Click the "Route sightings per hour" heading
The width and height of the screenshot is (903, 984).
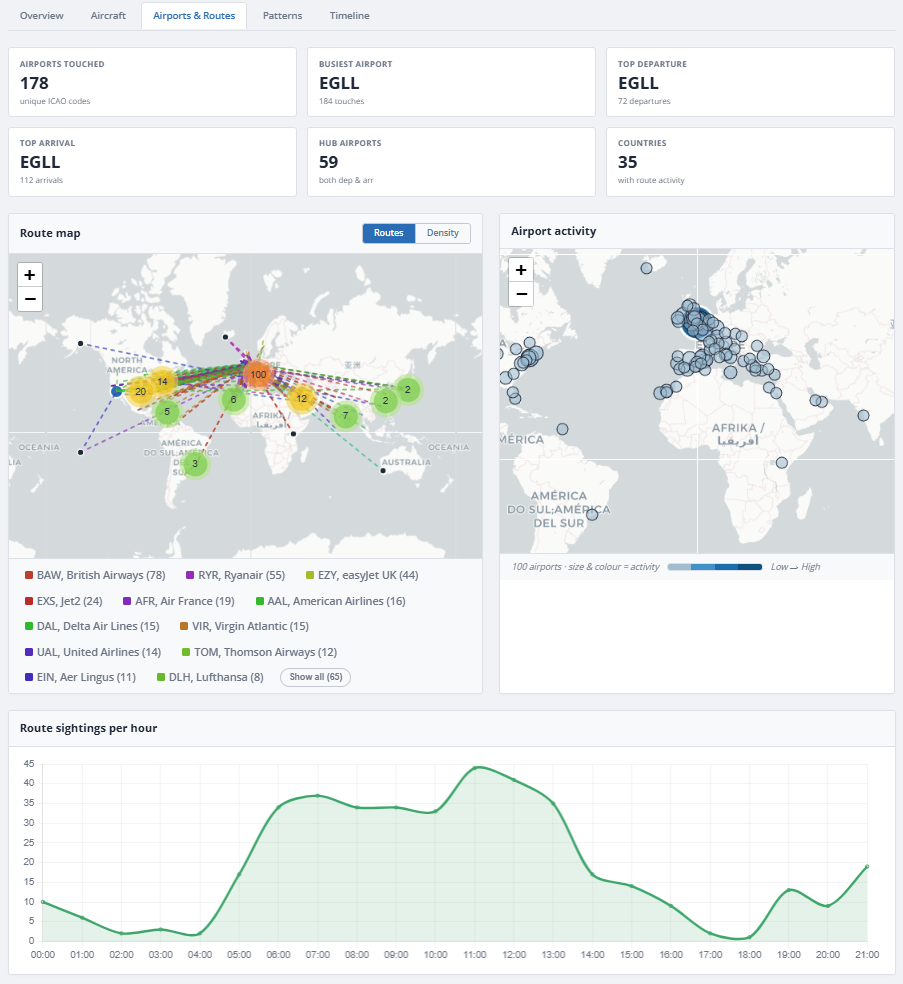[x=88, y=728]
